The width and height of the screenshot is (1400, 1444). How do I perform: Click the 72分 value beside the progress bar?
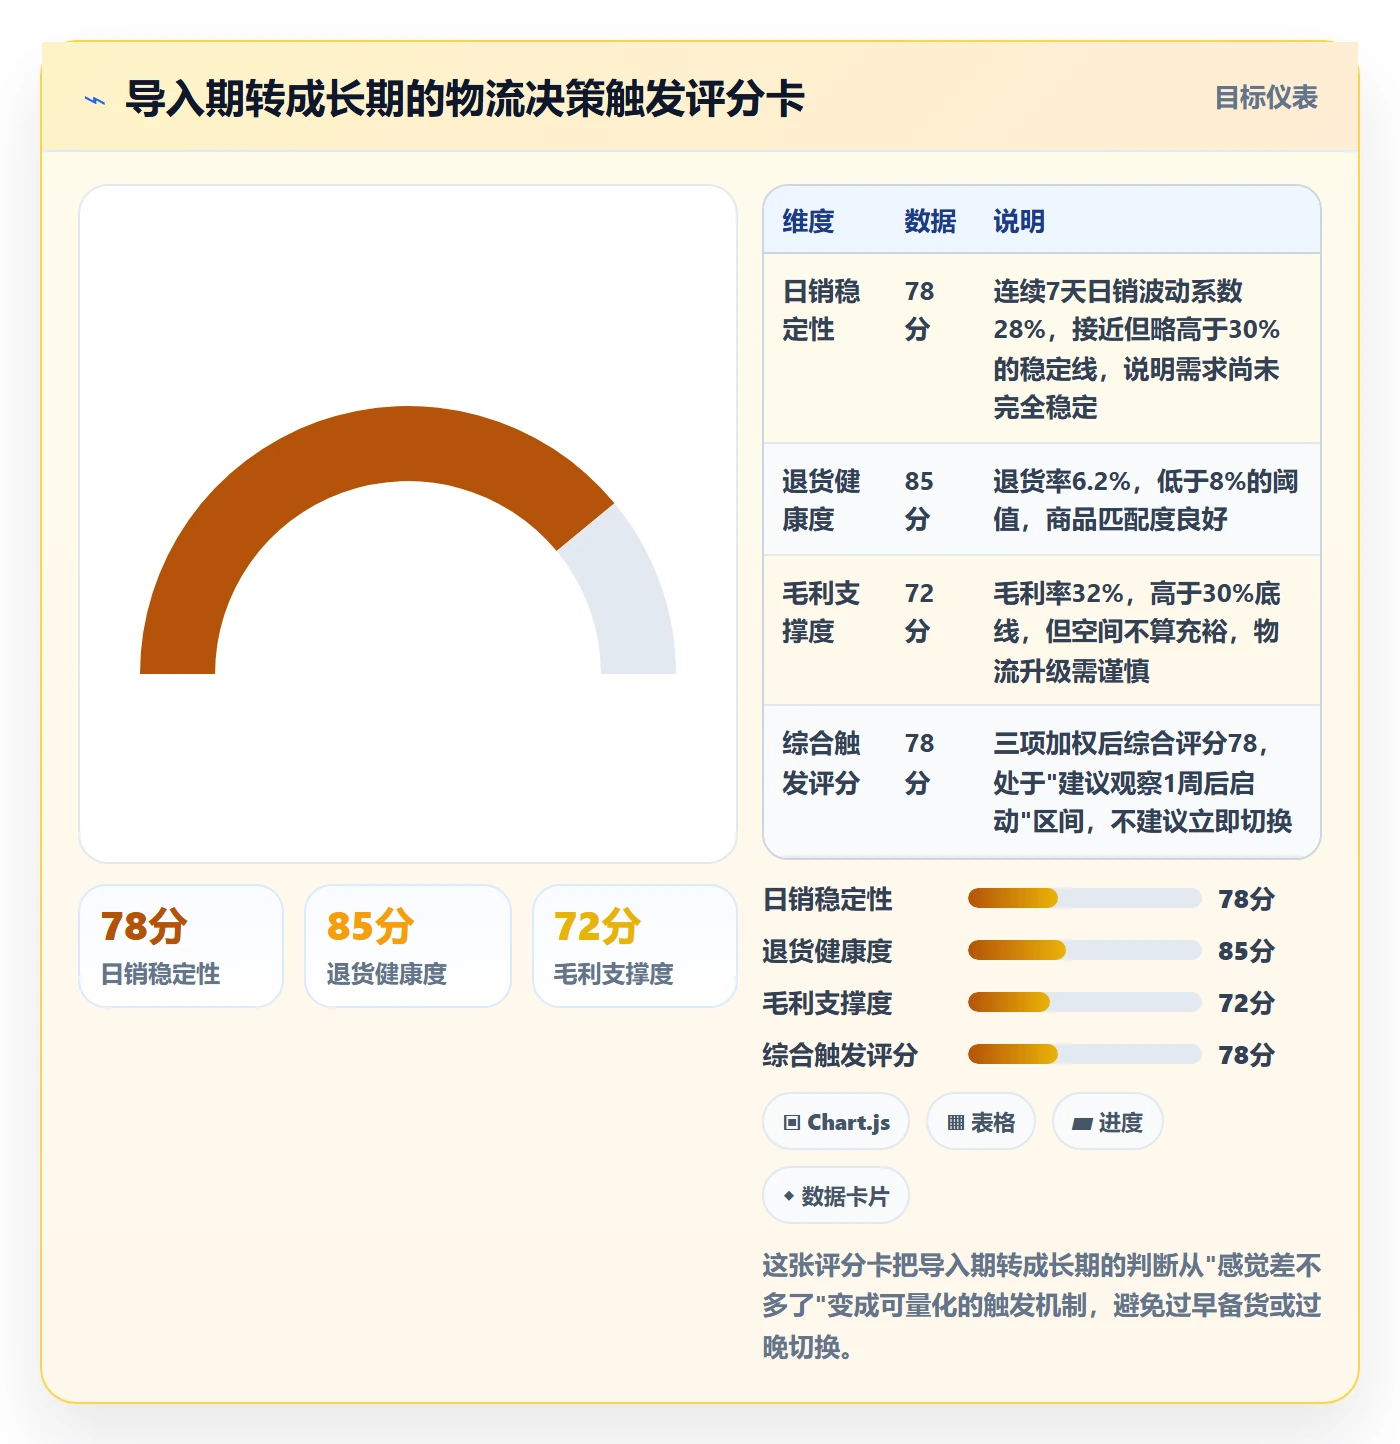pos(1246,1002)
